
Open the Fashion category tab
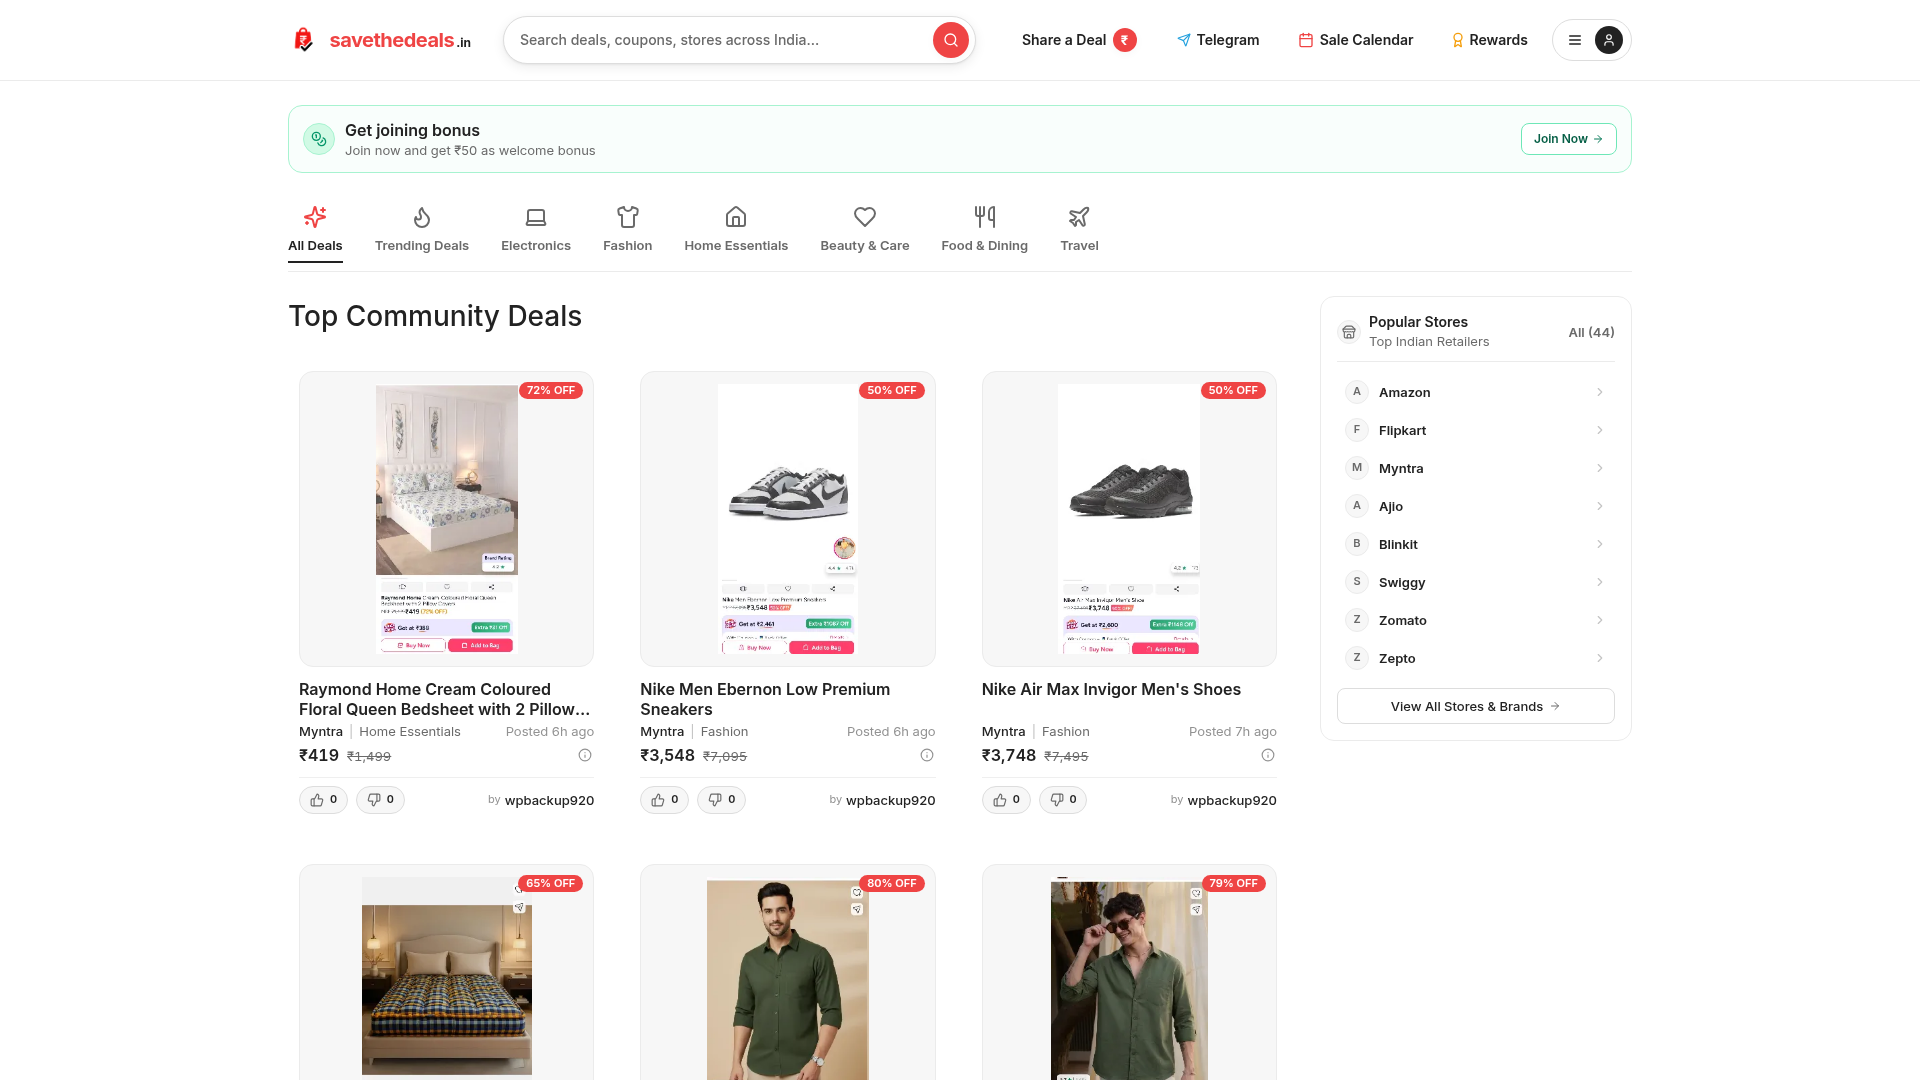(628, 230)
